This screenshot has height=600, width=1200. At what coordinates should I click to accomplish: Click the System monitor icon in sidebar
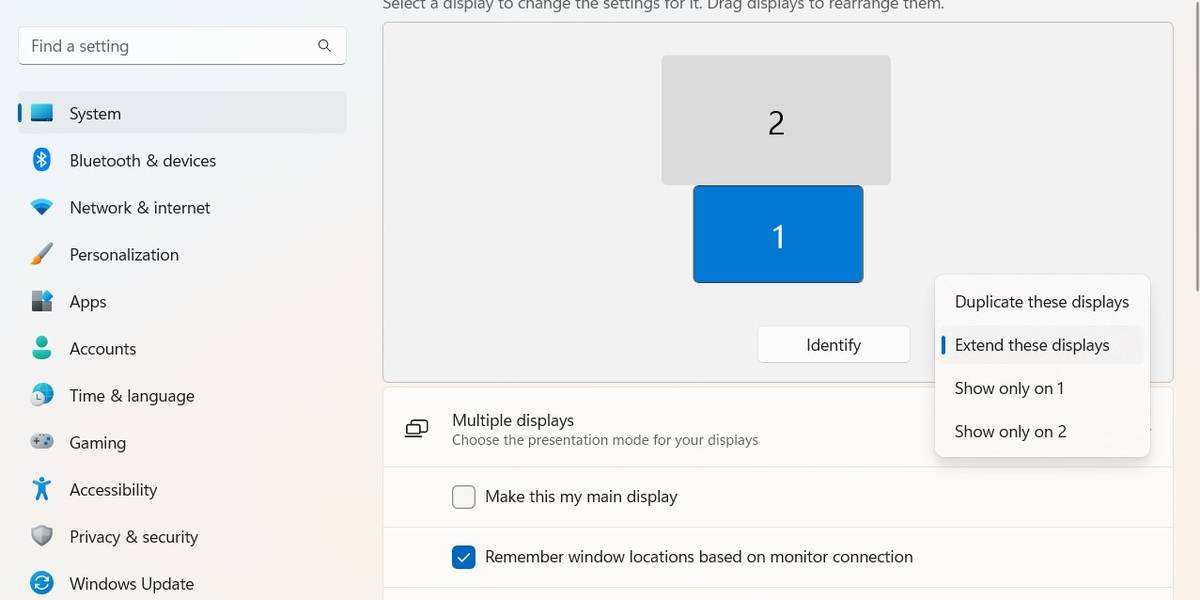click(42, 114)
